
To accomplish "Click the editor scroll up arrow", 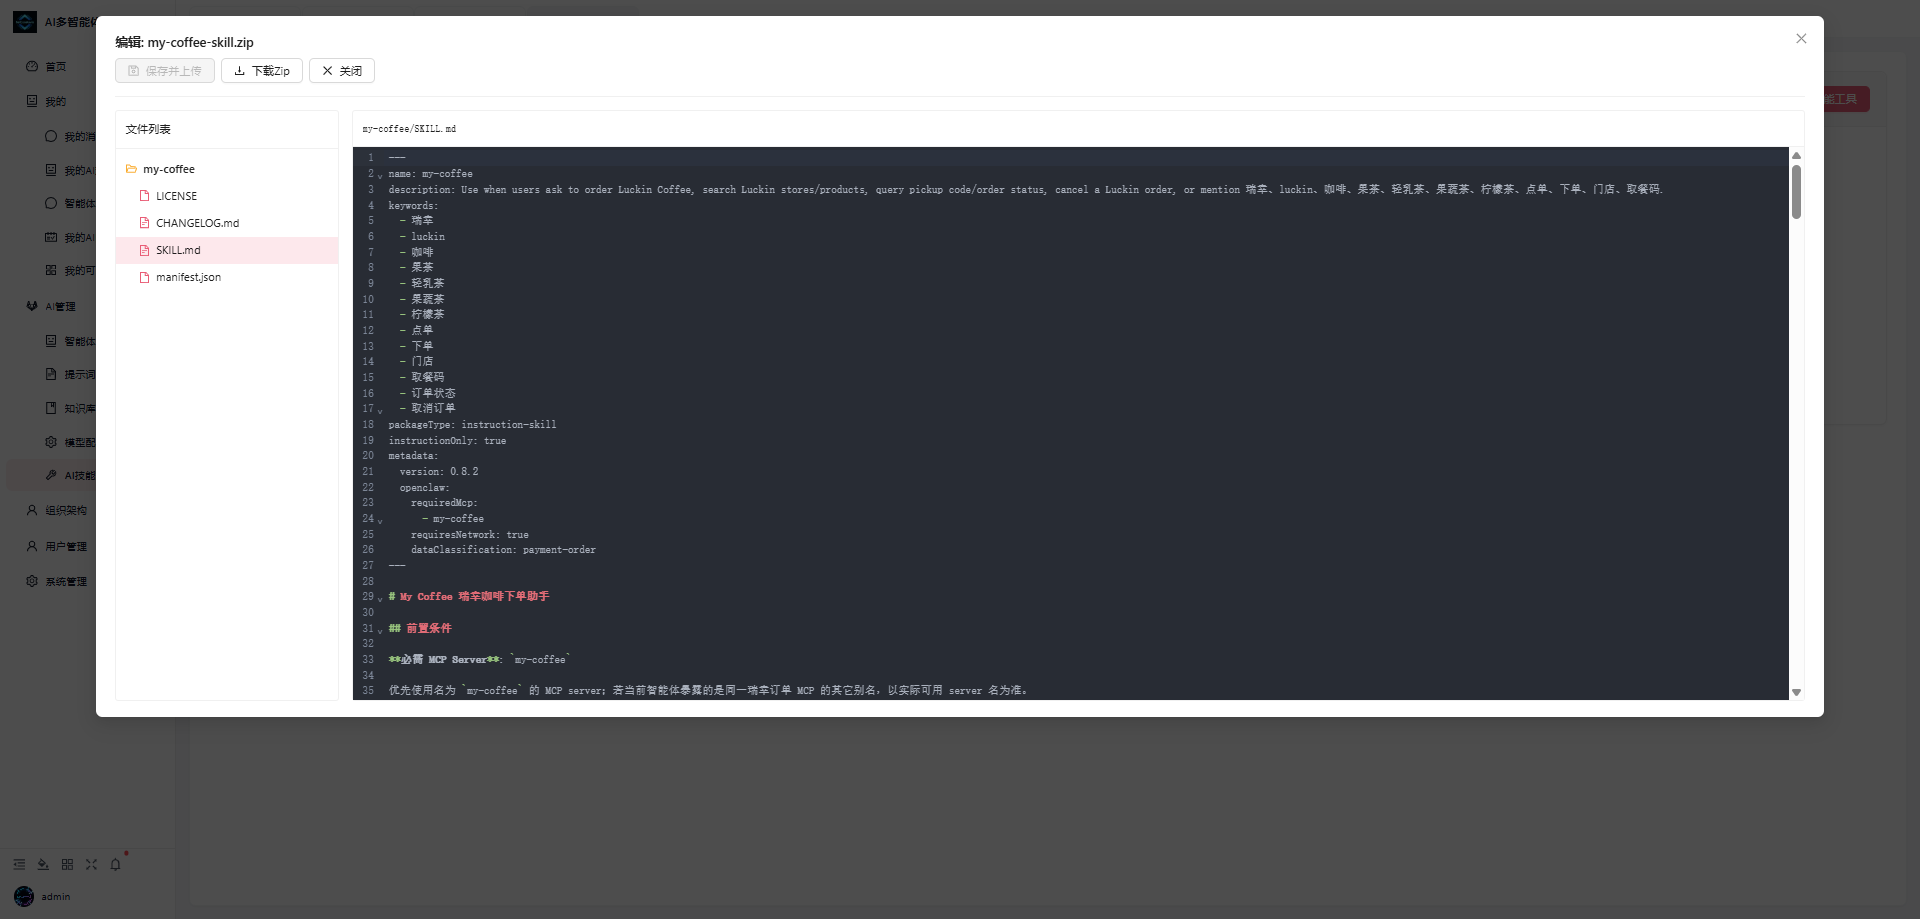I will click(1796, 155).
